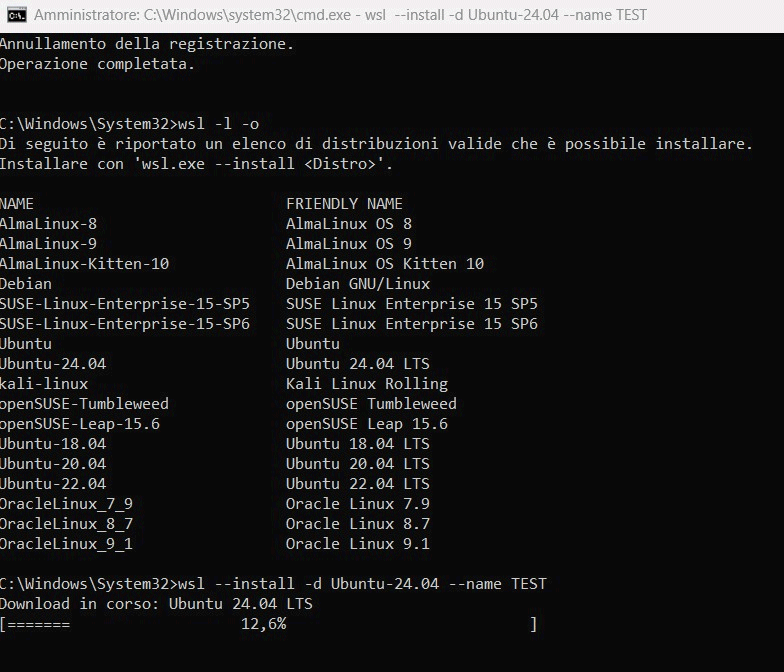Click the 12,6% progress percentage
Viewport: 784px width, 672px height.
263,624
